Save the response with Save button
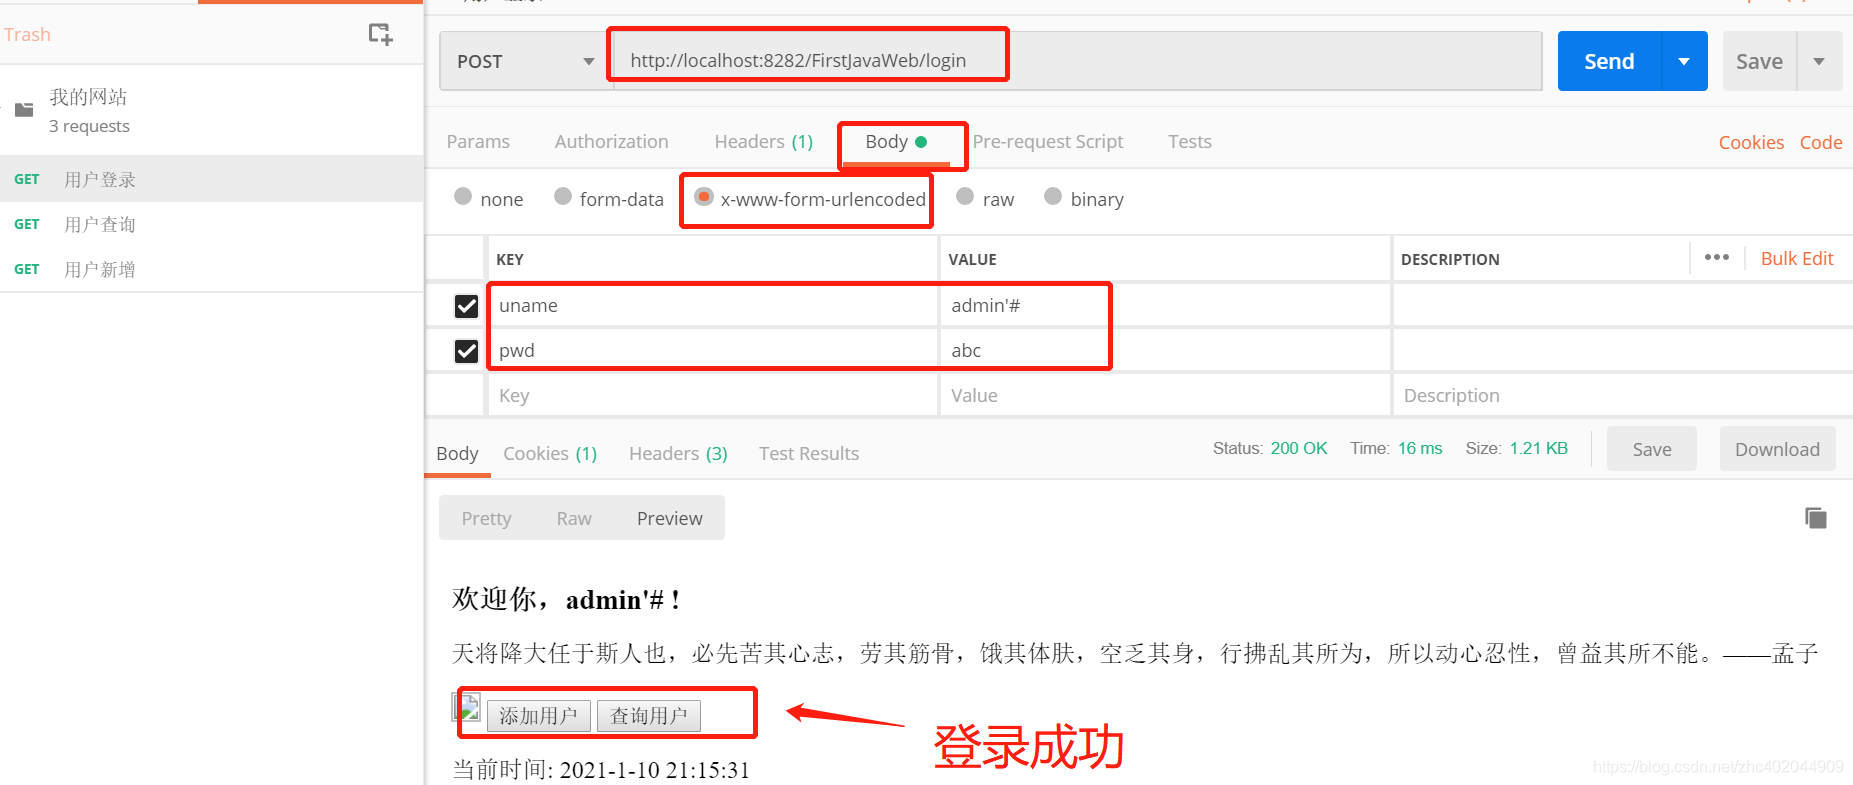This screenshot has width=1853, height=785. click(1652, 449)
